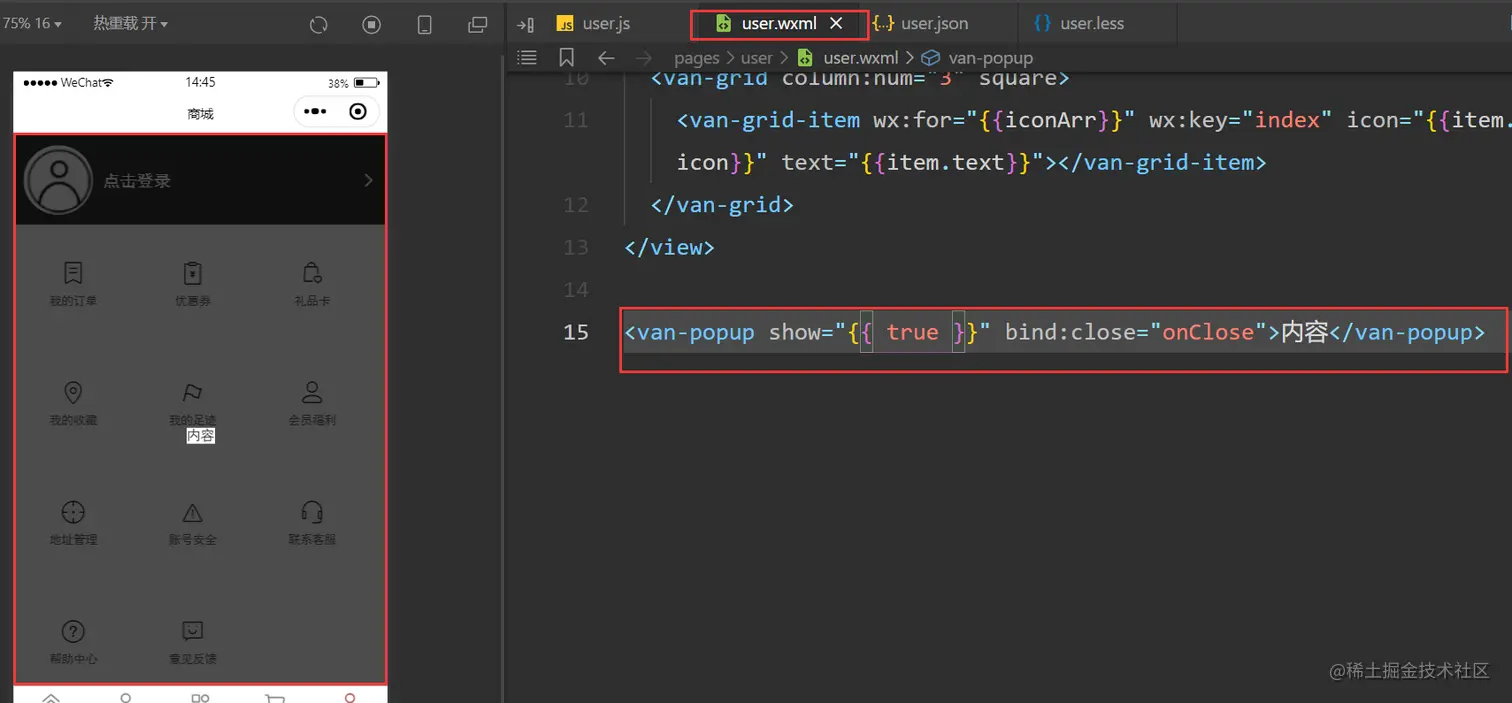1512x703 pixels.
Task: Click line number 11 in editor gutter
Action: [x=576, y=120]
